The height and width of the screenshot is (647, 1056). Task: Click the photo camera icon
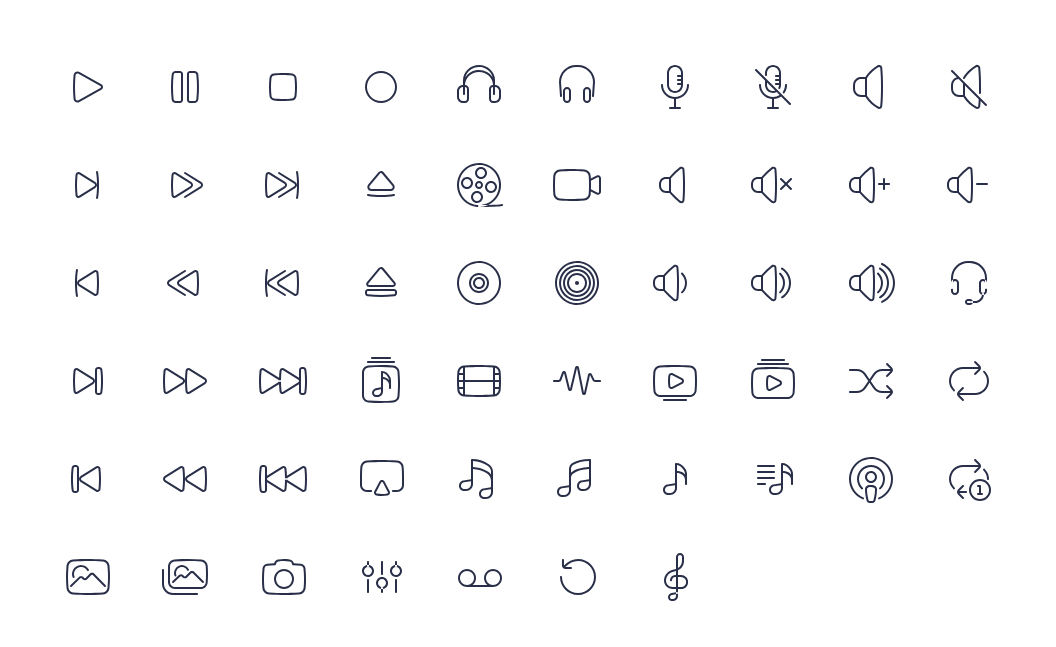coord(284,577)
